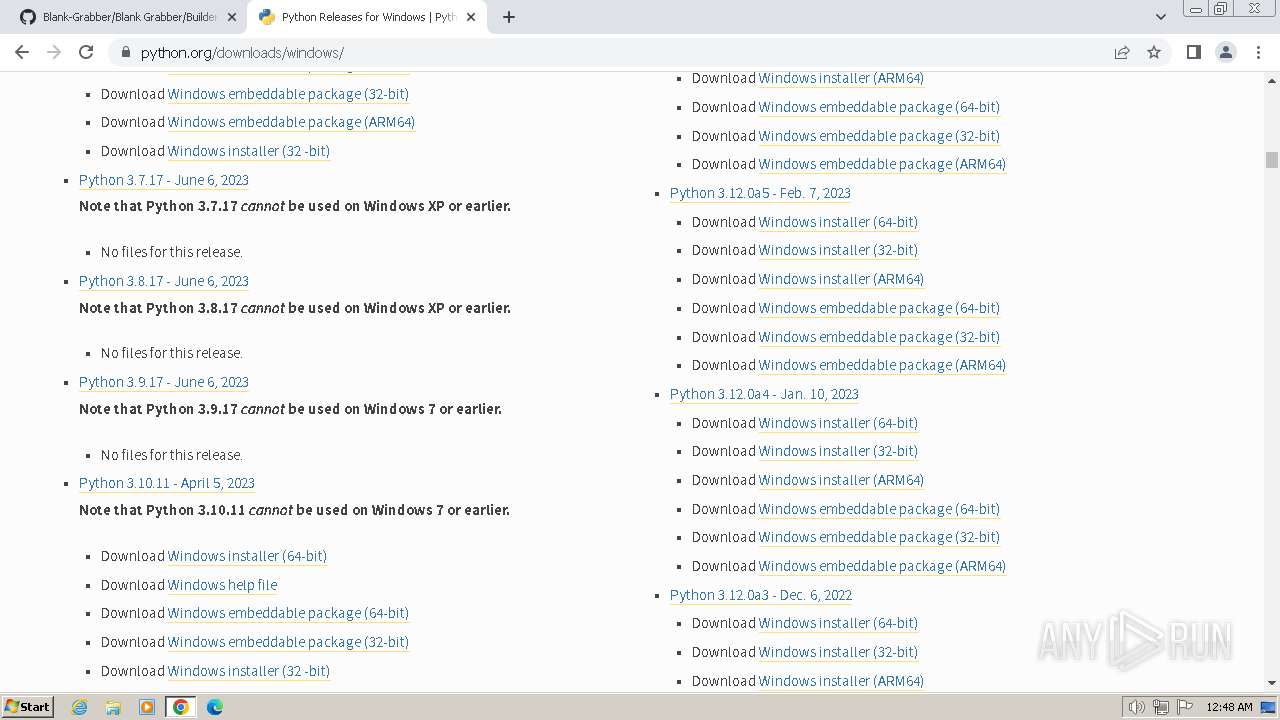Download Windows installer (32-bit) for Python 3.12.0a4
Viewport: 1280px width, 720px height.
point(838,451)
